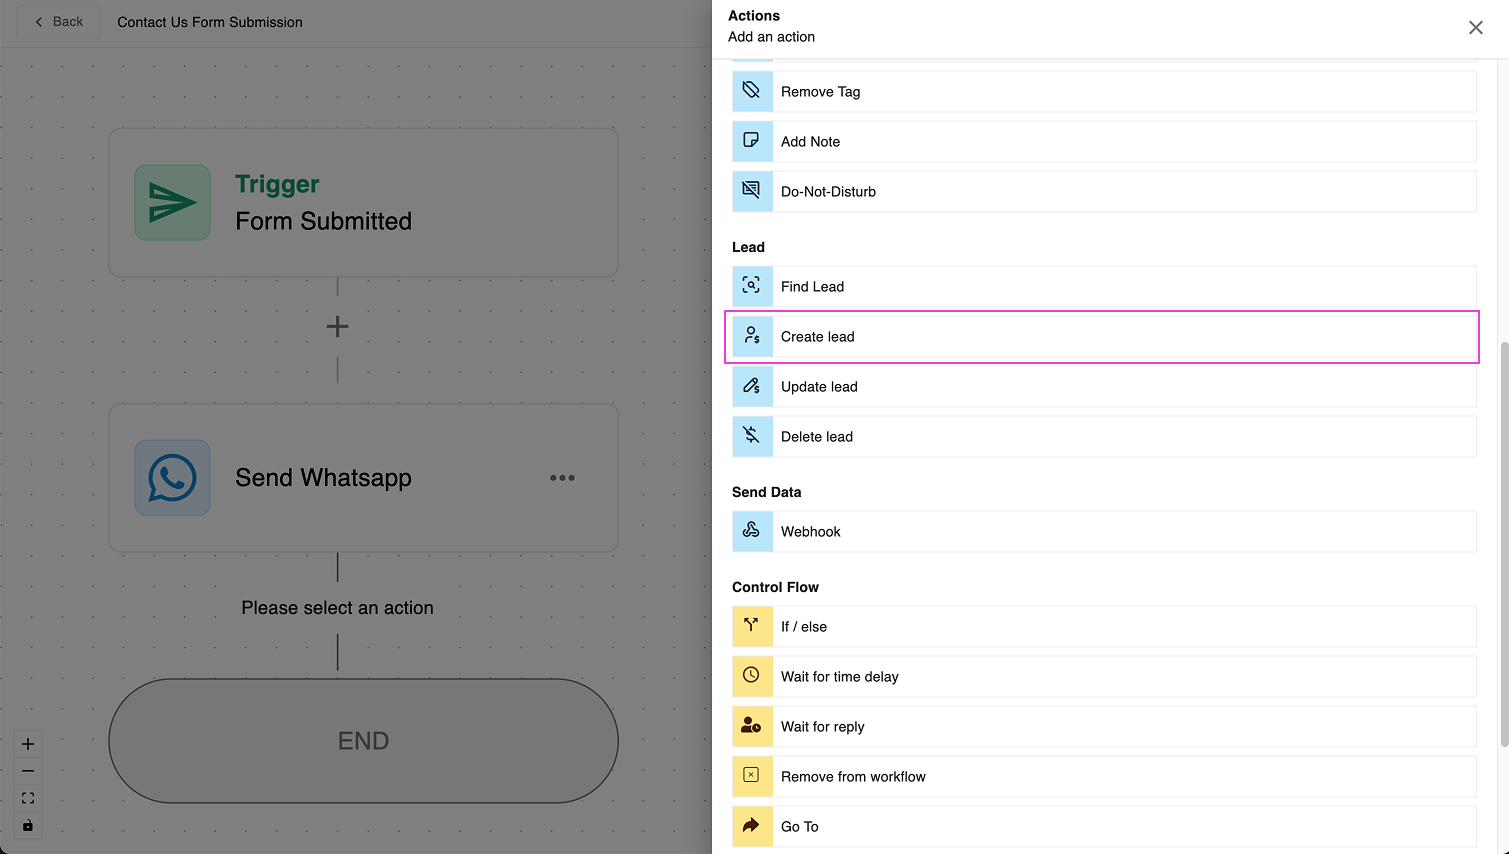Screen dimensions: 1509x854
Task: Select the If / else branch icon
Action: coord(752,626)
